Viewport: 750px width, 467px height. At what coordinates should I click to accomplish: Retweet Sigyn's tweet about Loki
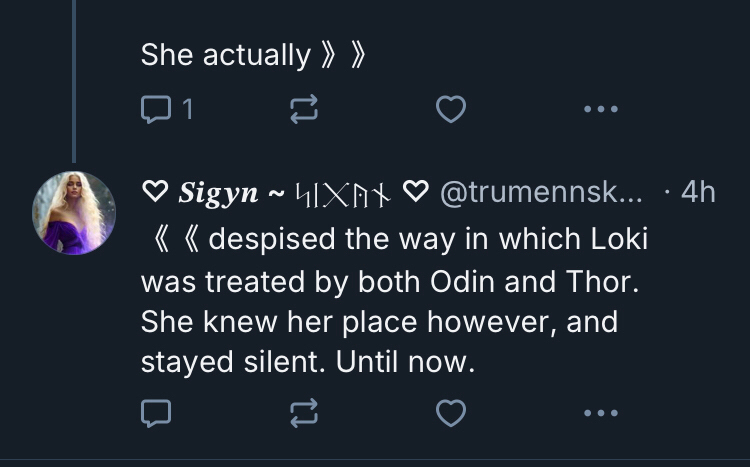[x=302, y=411]
